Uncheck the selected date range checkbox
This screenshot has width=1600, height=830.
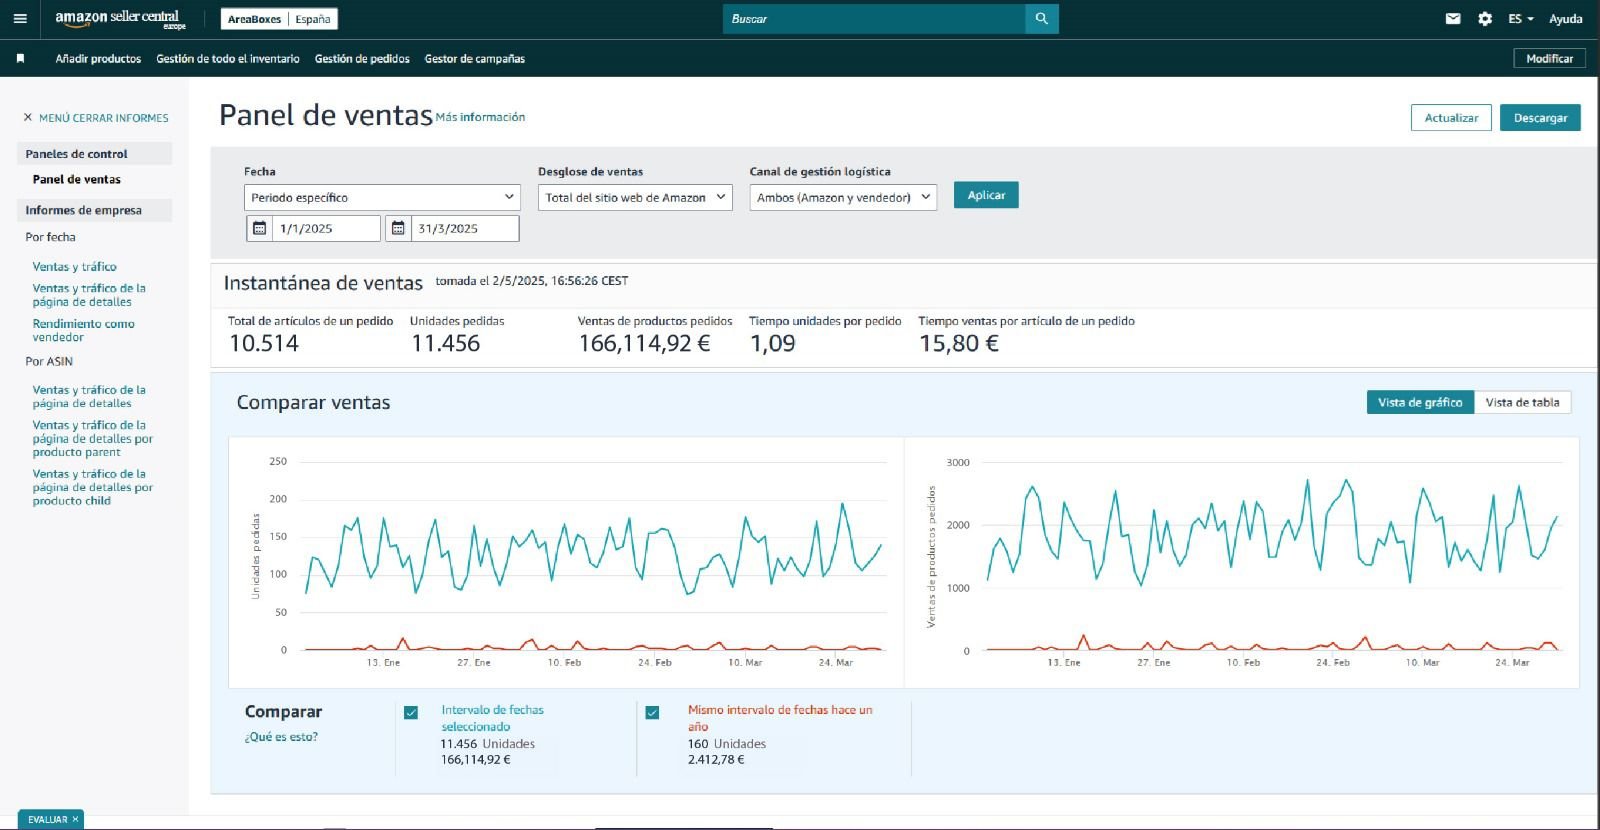click(411, 713)
